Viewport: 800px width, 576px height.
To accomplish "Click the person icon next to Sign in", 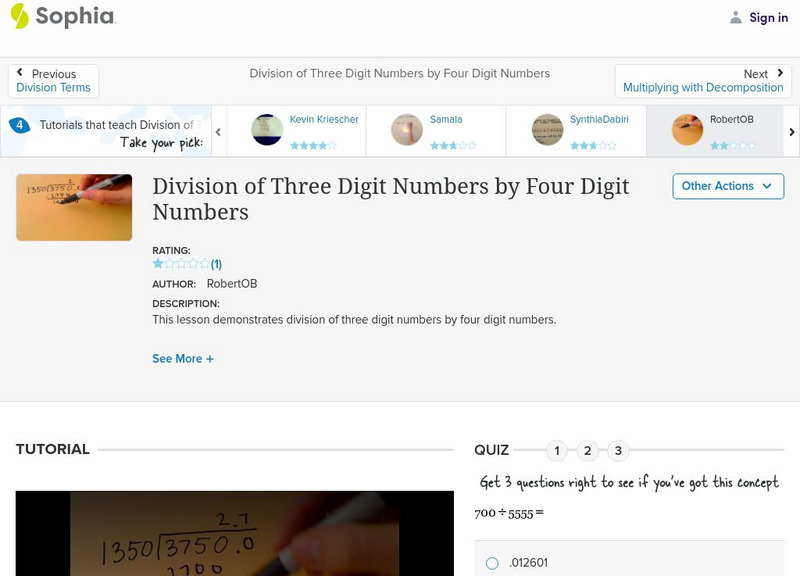I will [737, 16].
